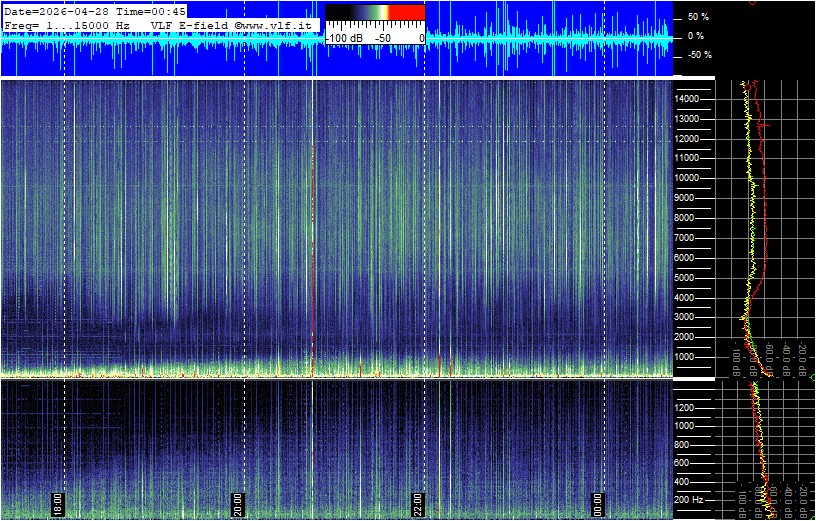Viewport: 816px width, 521px height.
Task: Click the 18:00 time marker label
Action: 58,504
